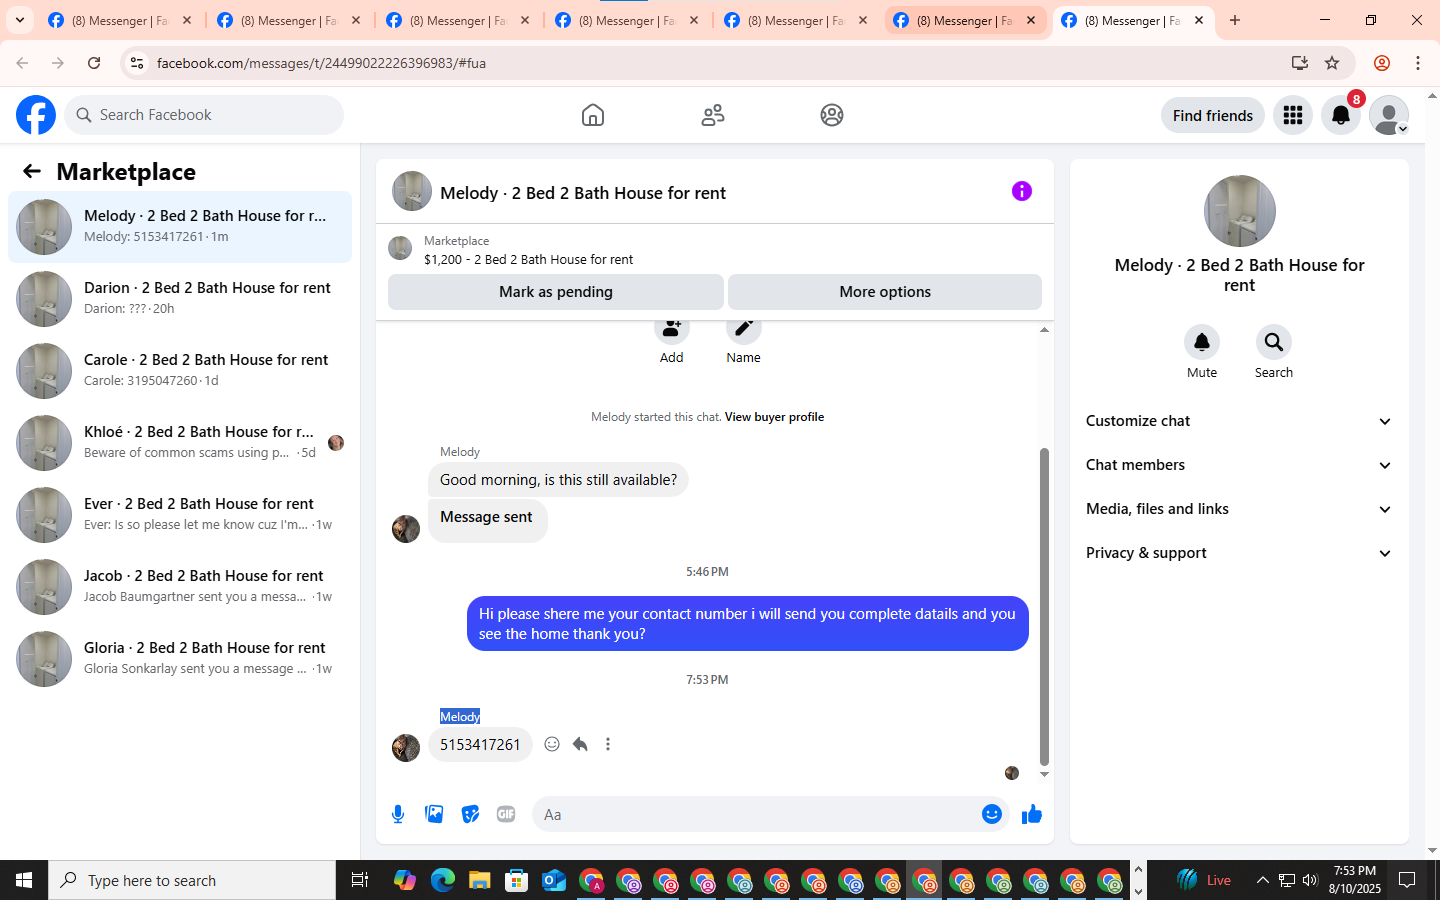Open the GIF picker icon
This screenshot has width=1440, height=900.
(506, 814)
